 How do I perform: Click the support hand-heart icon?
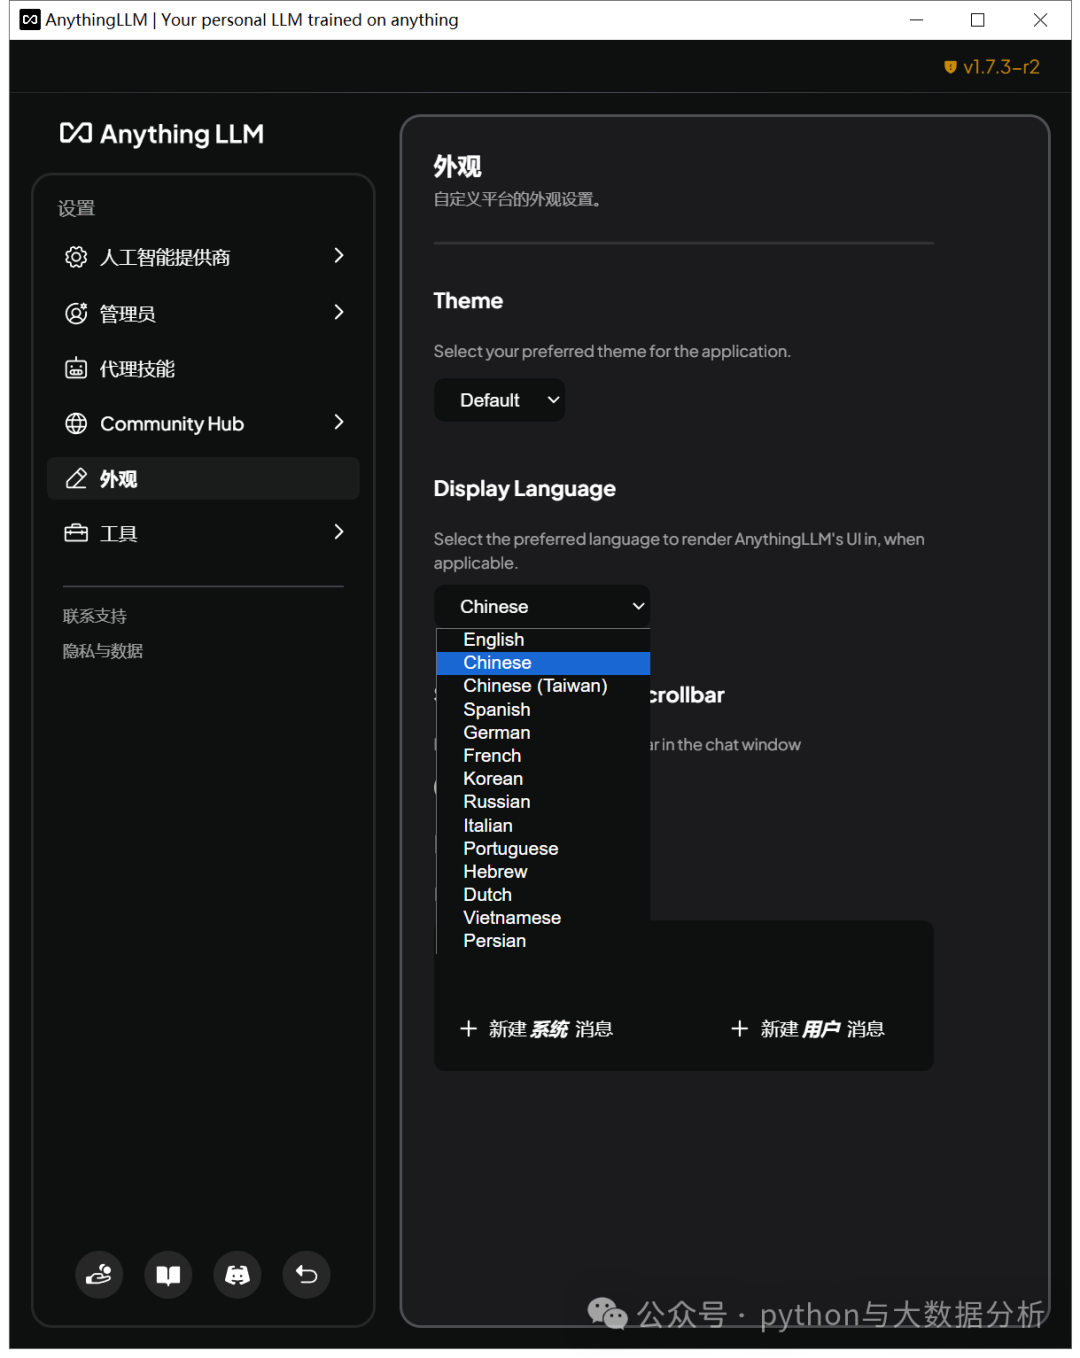[99, 1275]
